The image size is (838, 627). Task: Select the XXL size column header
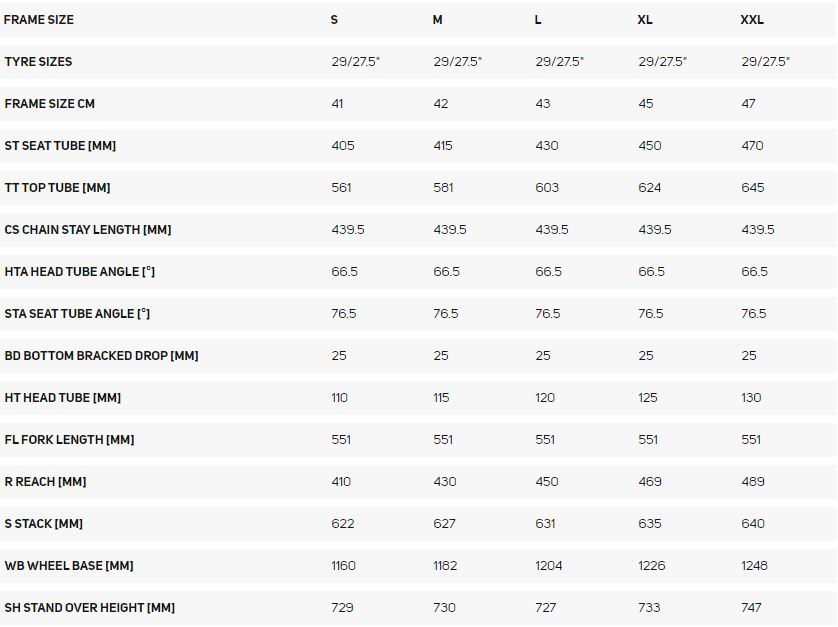[751, 20]
